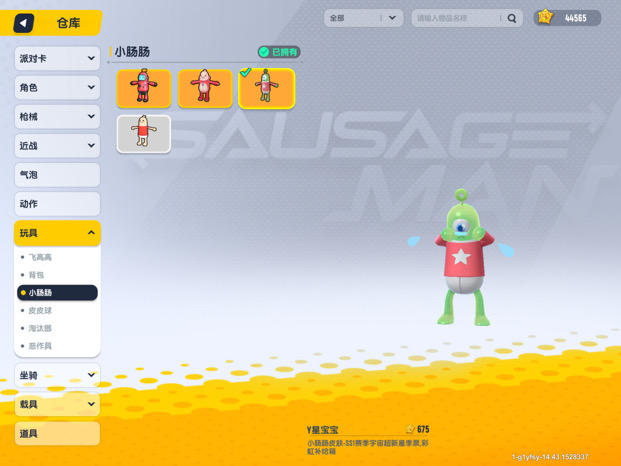Expand the 载具 category
The width and height of the screenshot is (621, 466).
(57, 404)
